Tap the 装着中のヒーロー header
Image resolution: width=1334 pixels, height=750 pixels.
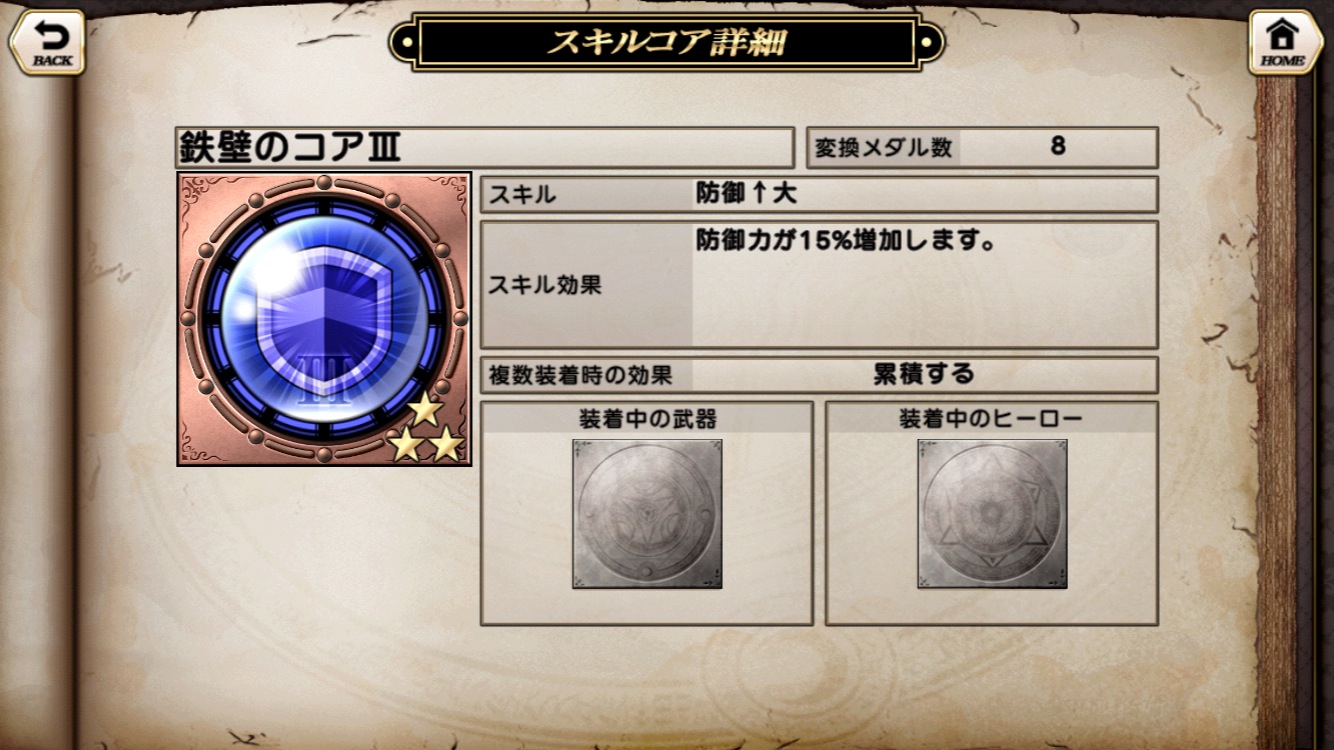pyautogui.click(x=991, y=419)
